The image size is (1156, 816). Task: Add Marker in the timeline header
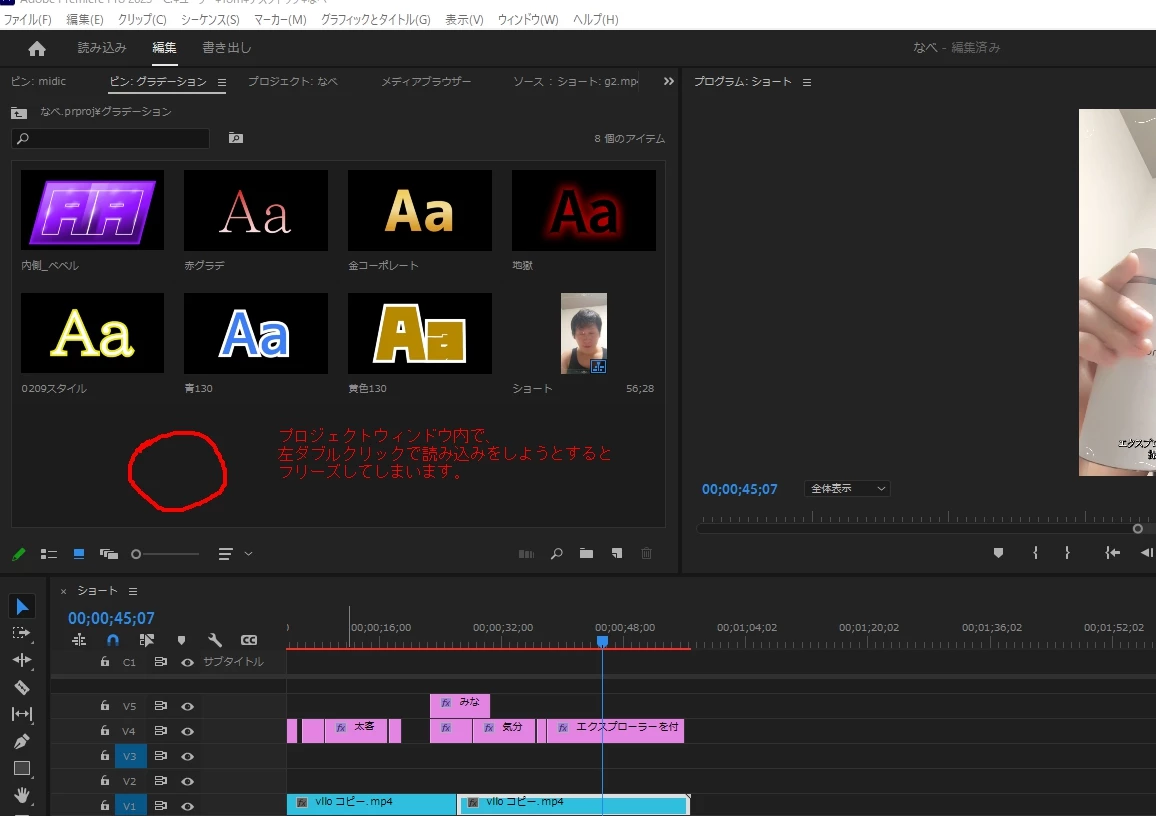tap(181, 640)
